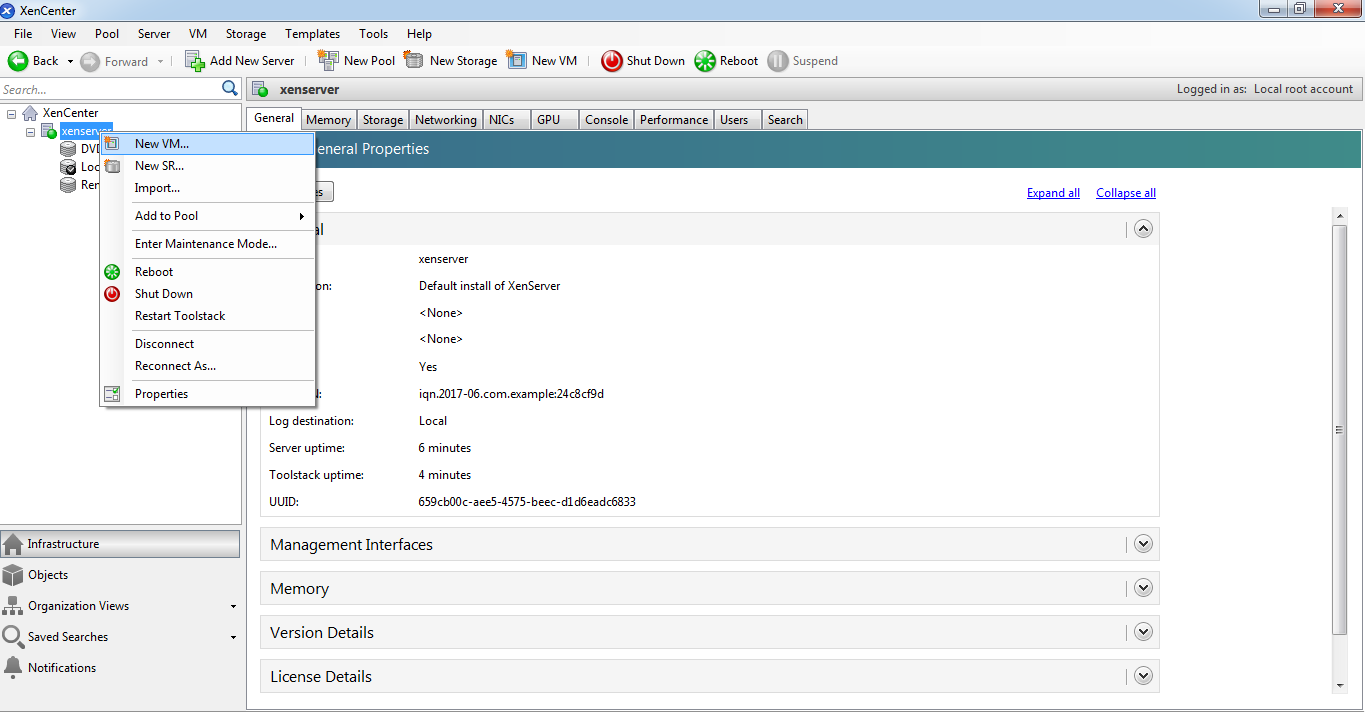Click the Collapse all link

pyautogui.click(x=1126, y=193)
